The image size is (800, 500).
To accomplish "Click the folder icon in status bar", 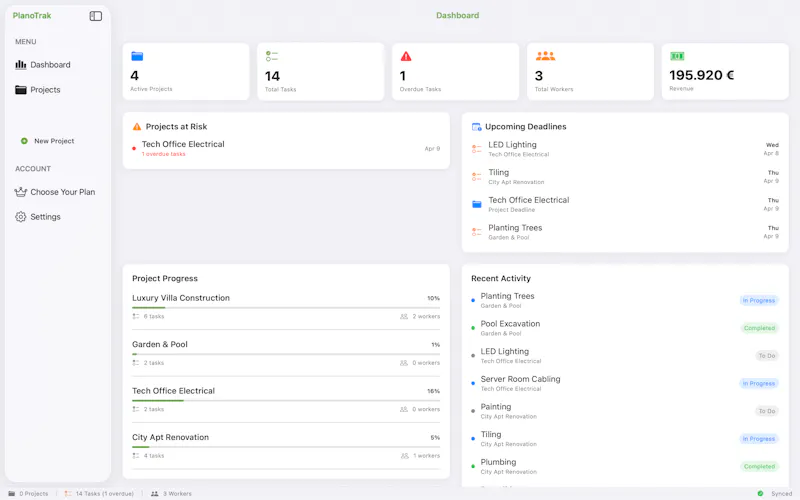I will pyautogui.click(x=12, y=493).
